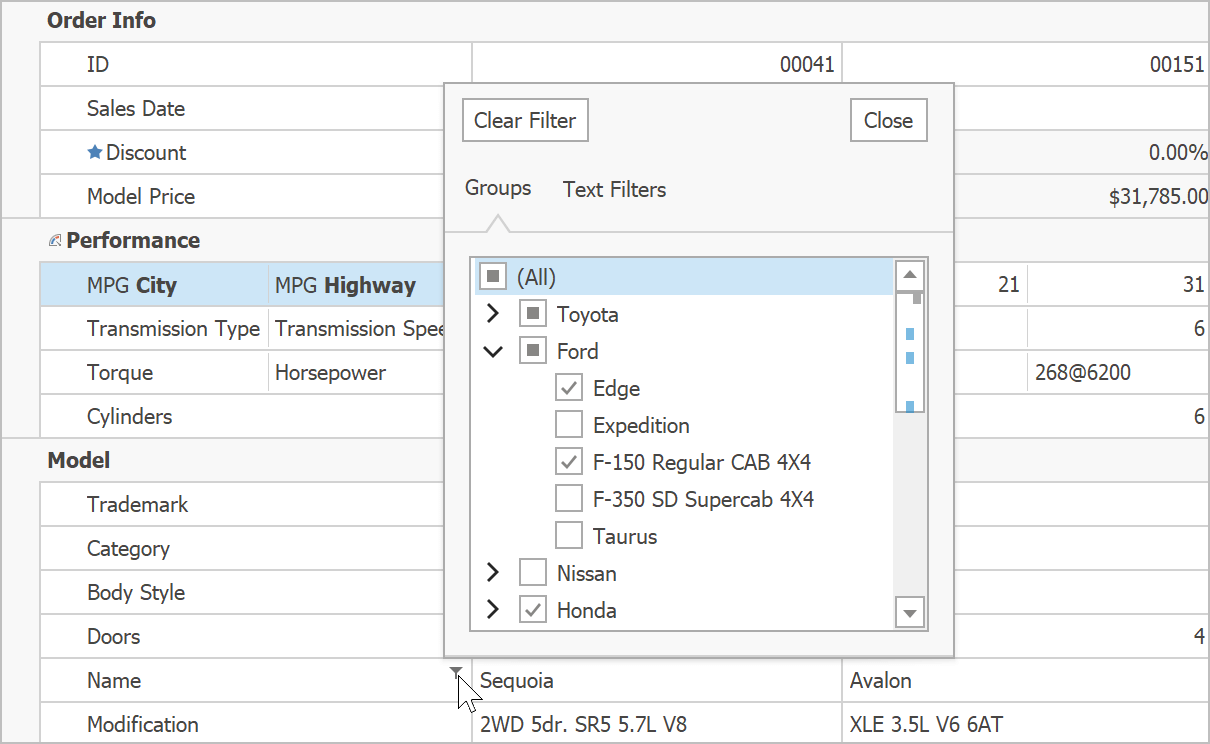Toggle the (All) checkbox
The height and width of the screenshot is (744, 1210).
point(493,277)
